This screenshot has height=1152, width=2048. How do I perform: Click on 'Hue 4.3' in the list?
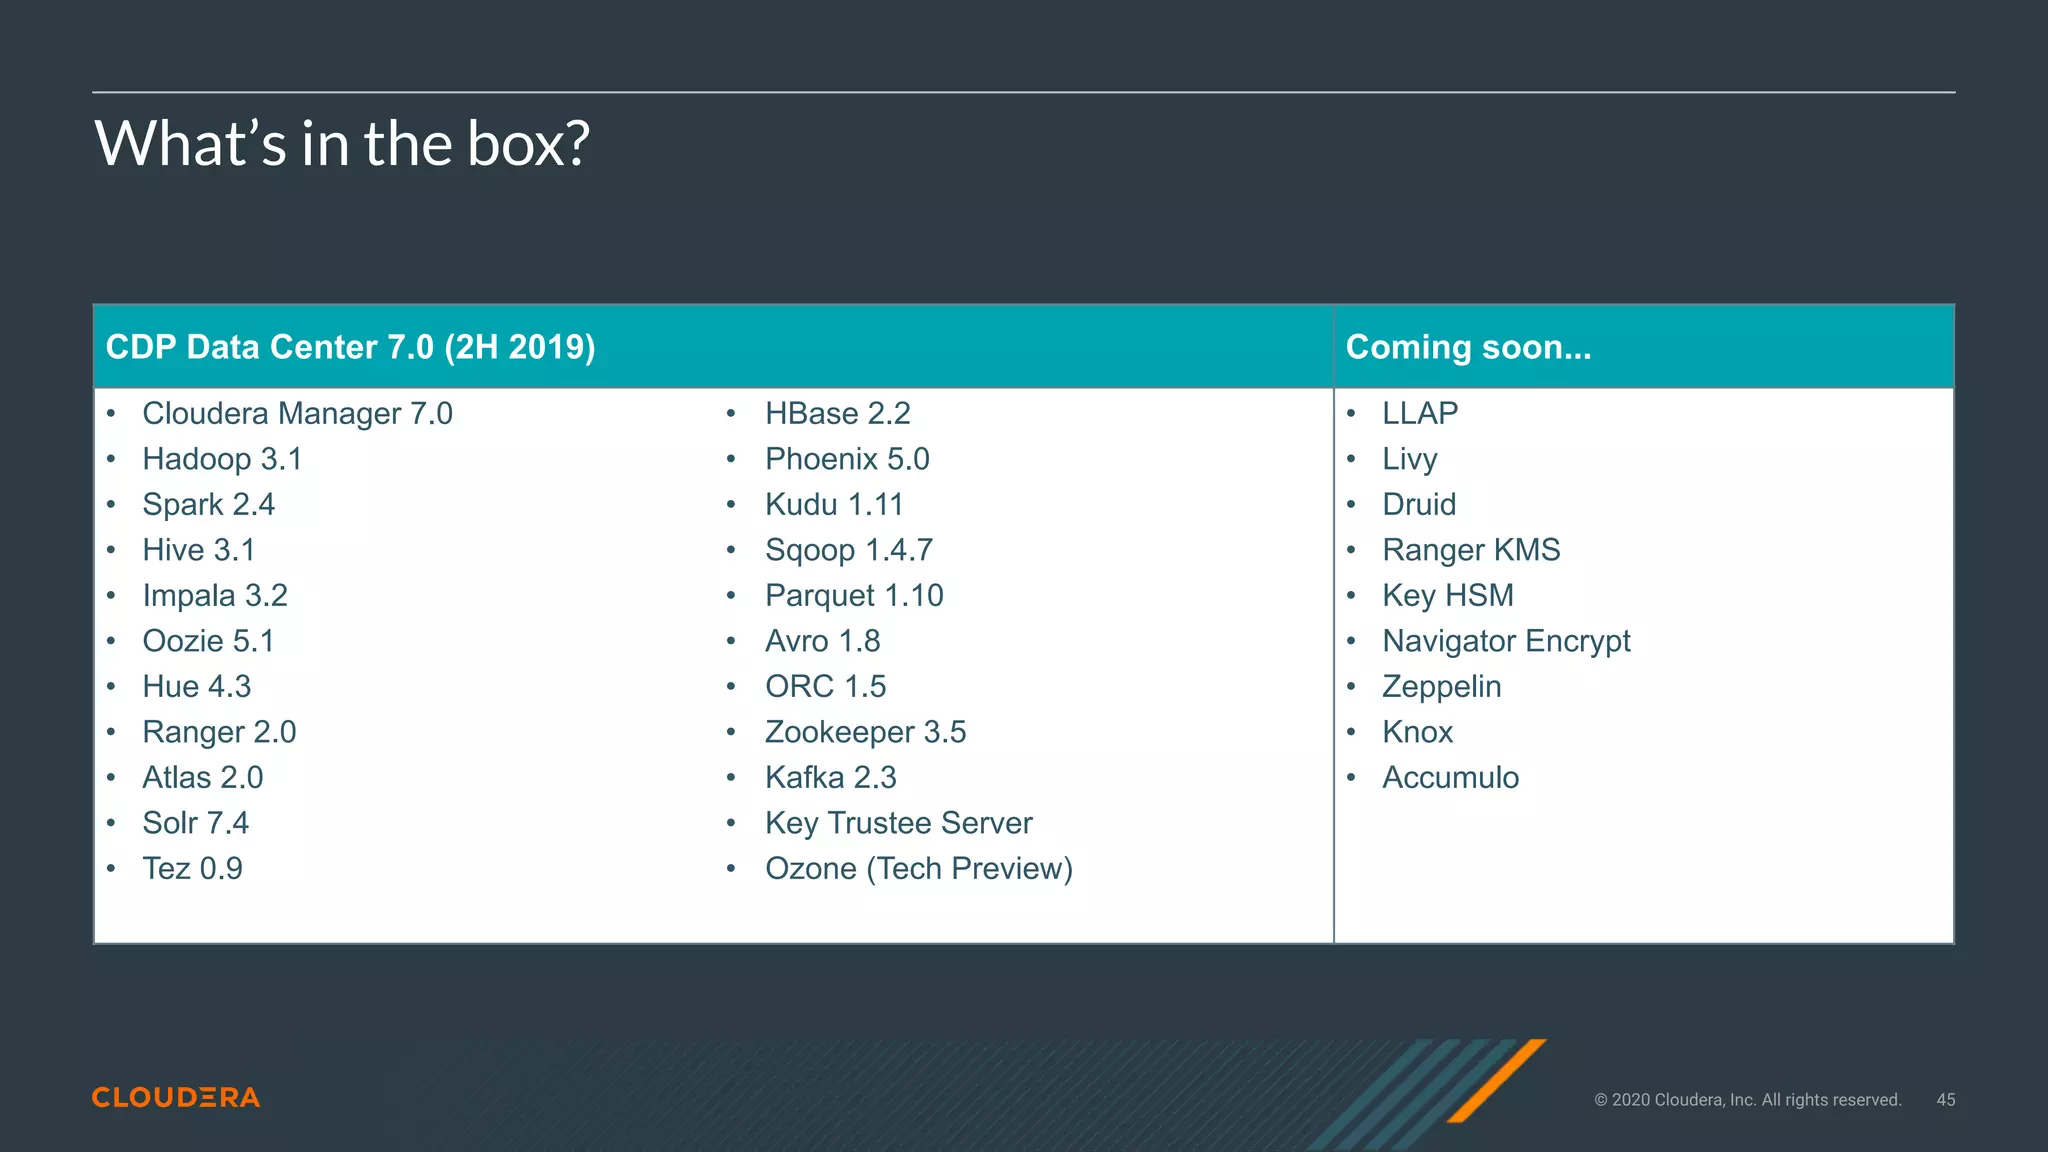pyautogui.click(x=196, y=686)
